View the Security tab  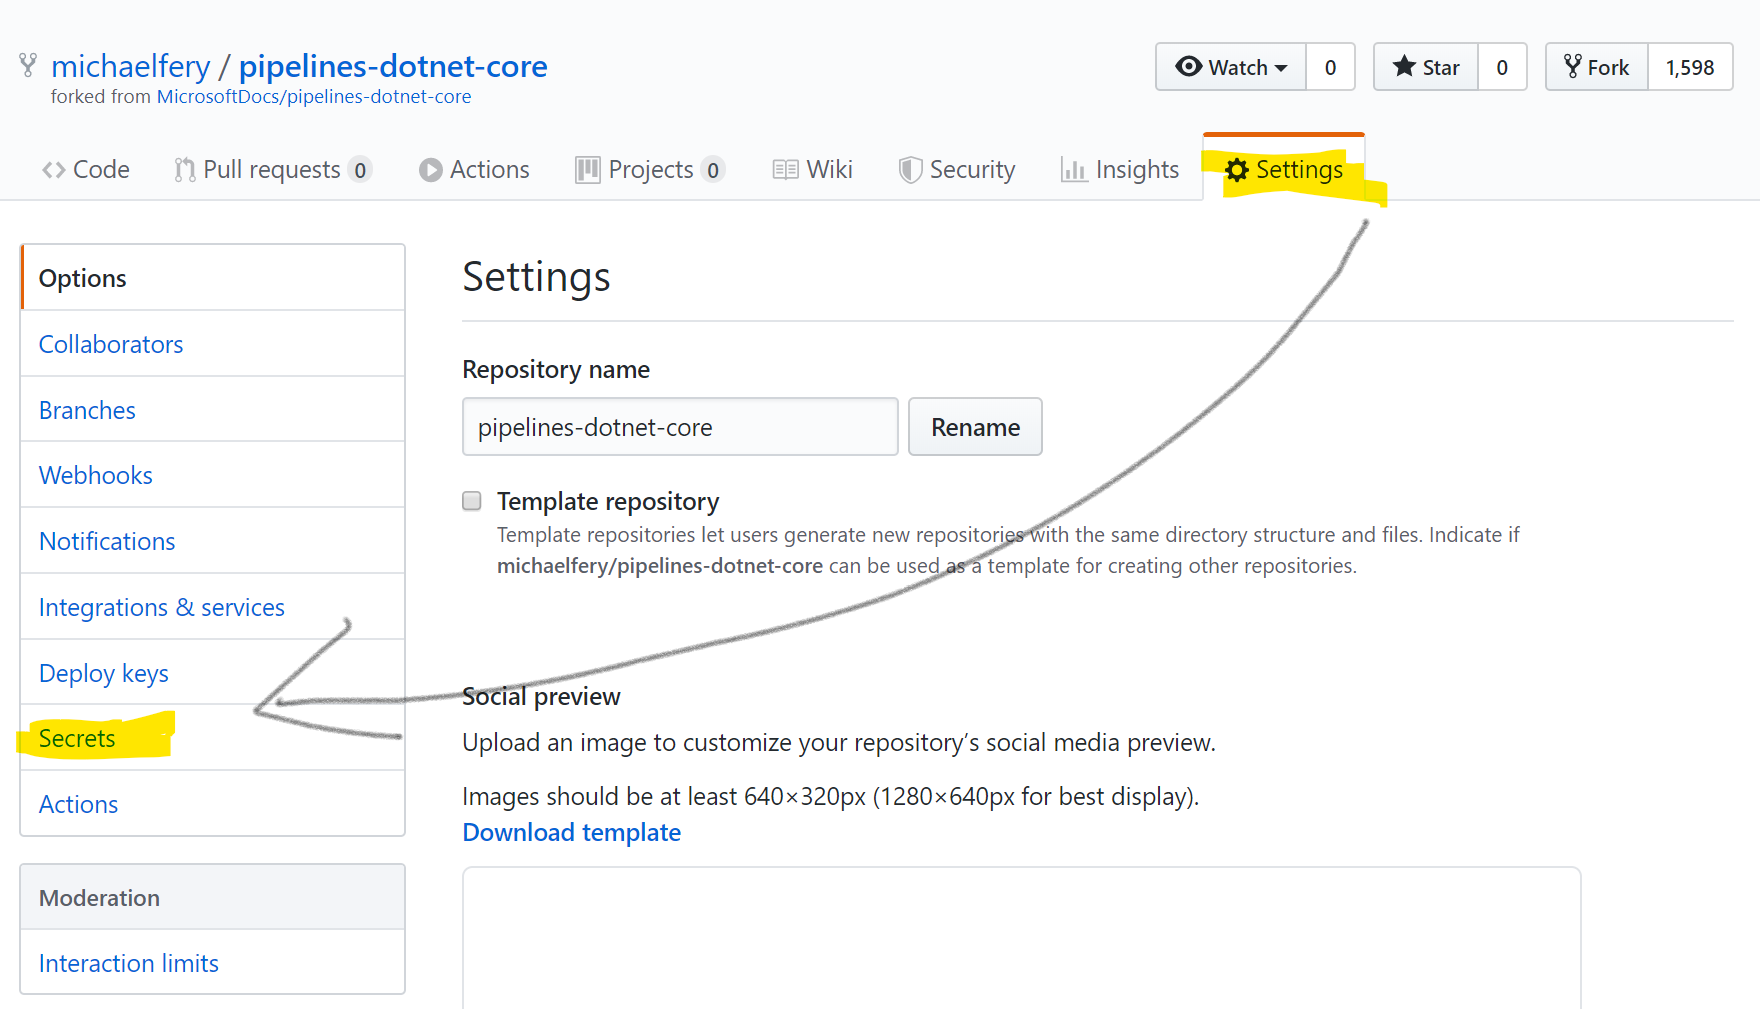pos(957,170)
